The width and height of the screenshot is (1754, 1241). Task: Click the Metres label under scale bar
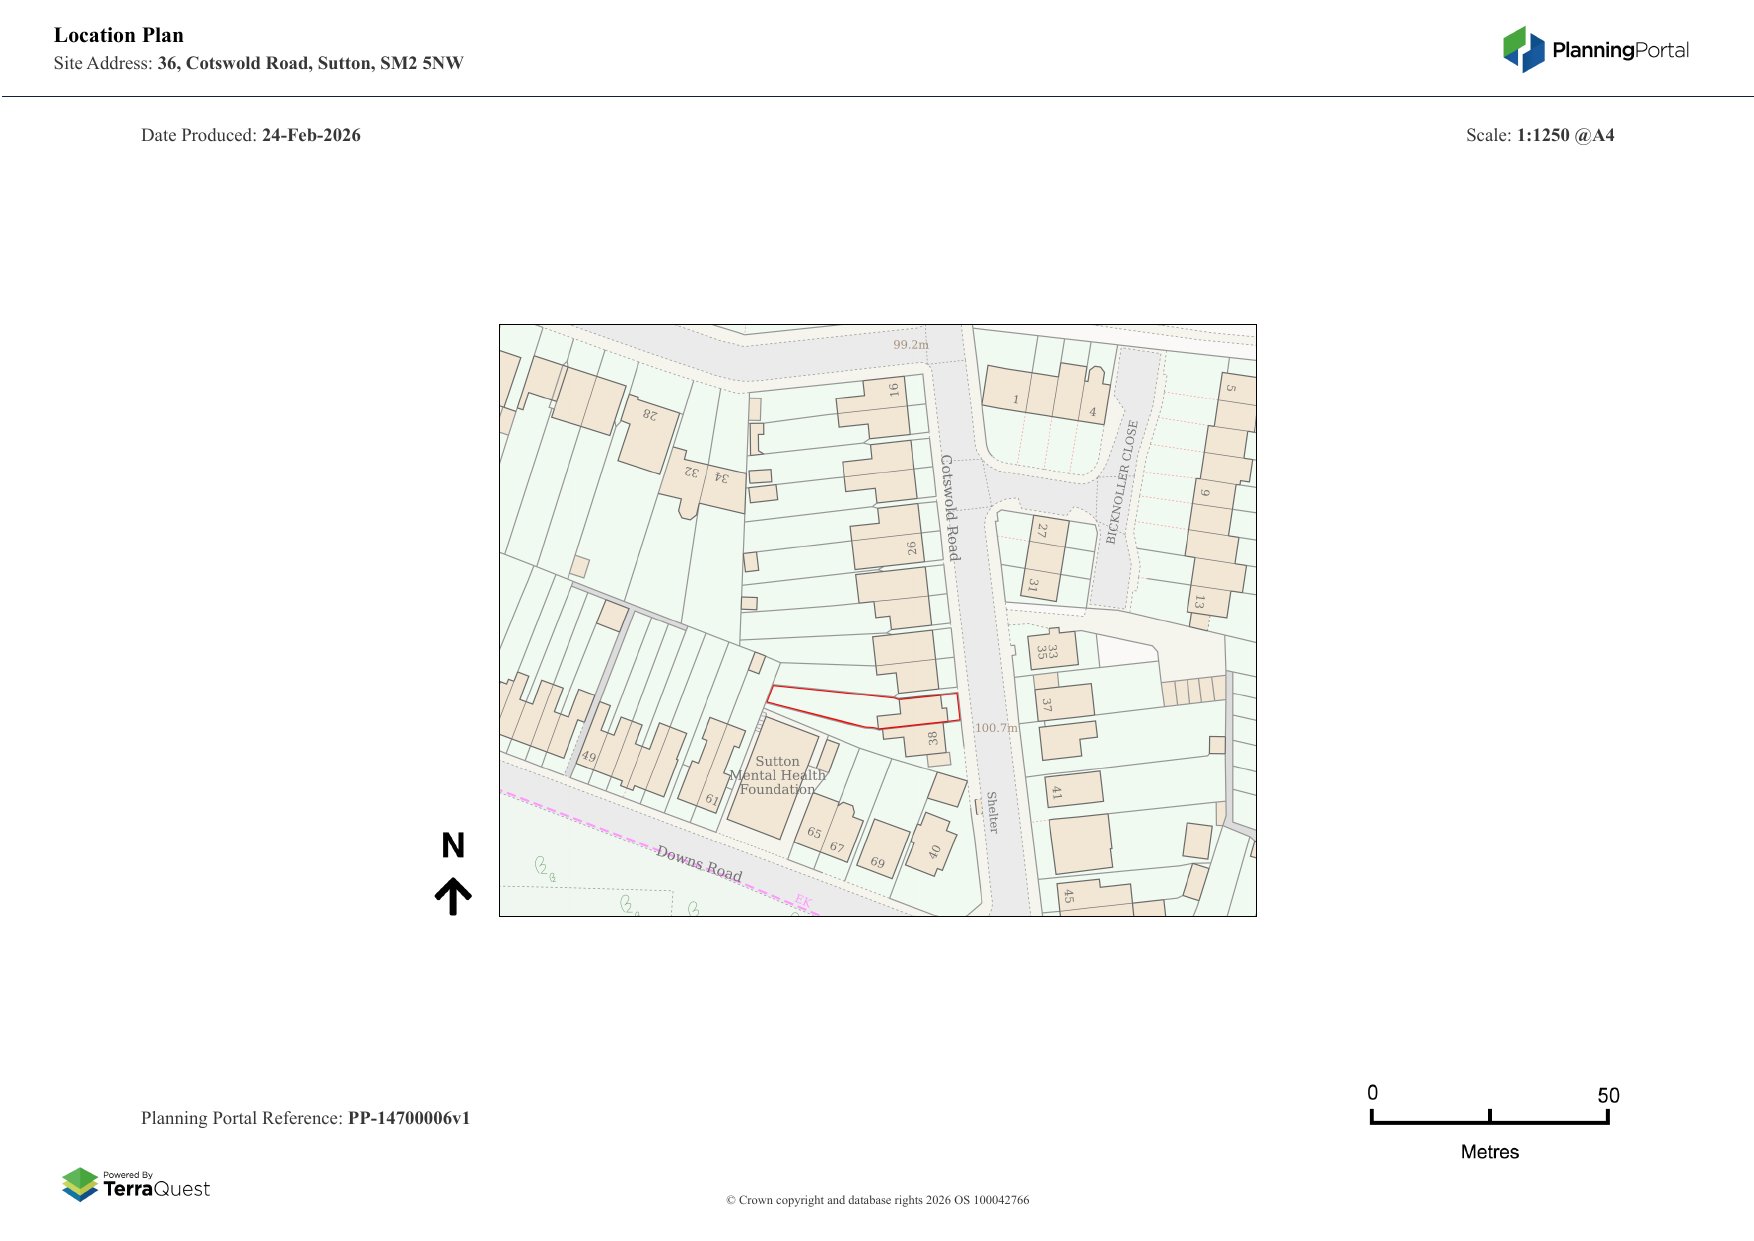[1489, 1152]
